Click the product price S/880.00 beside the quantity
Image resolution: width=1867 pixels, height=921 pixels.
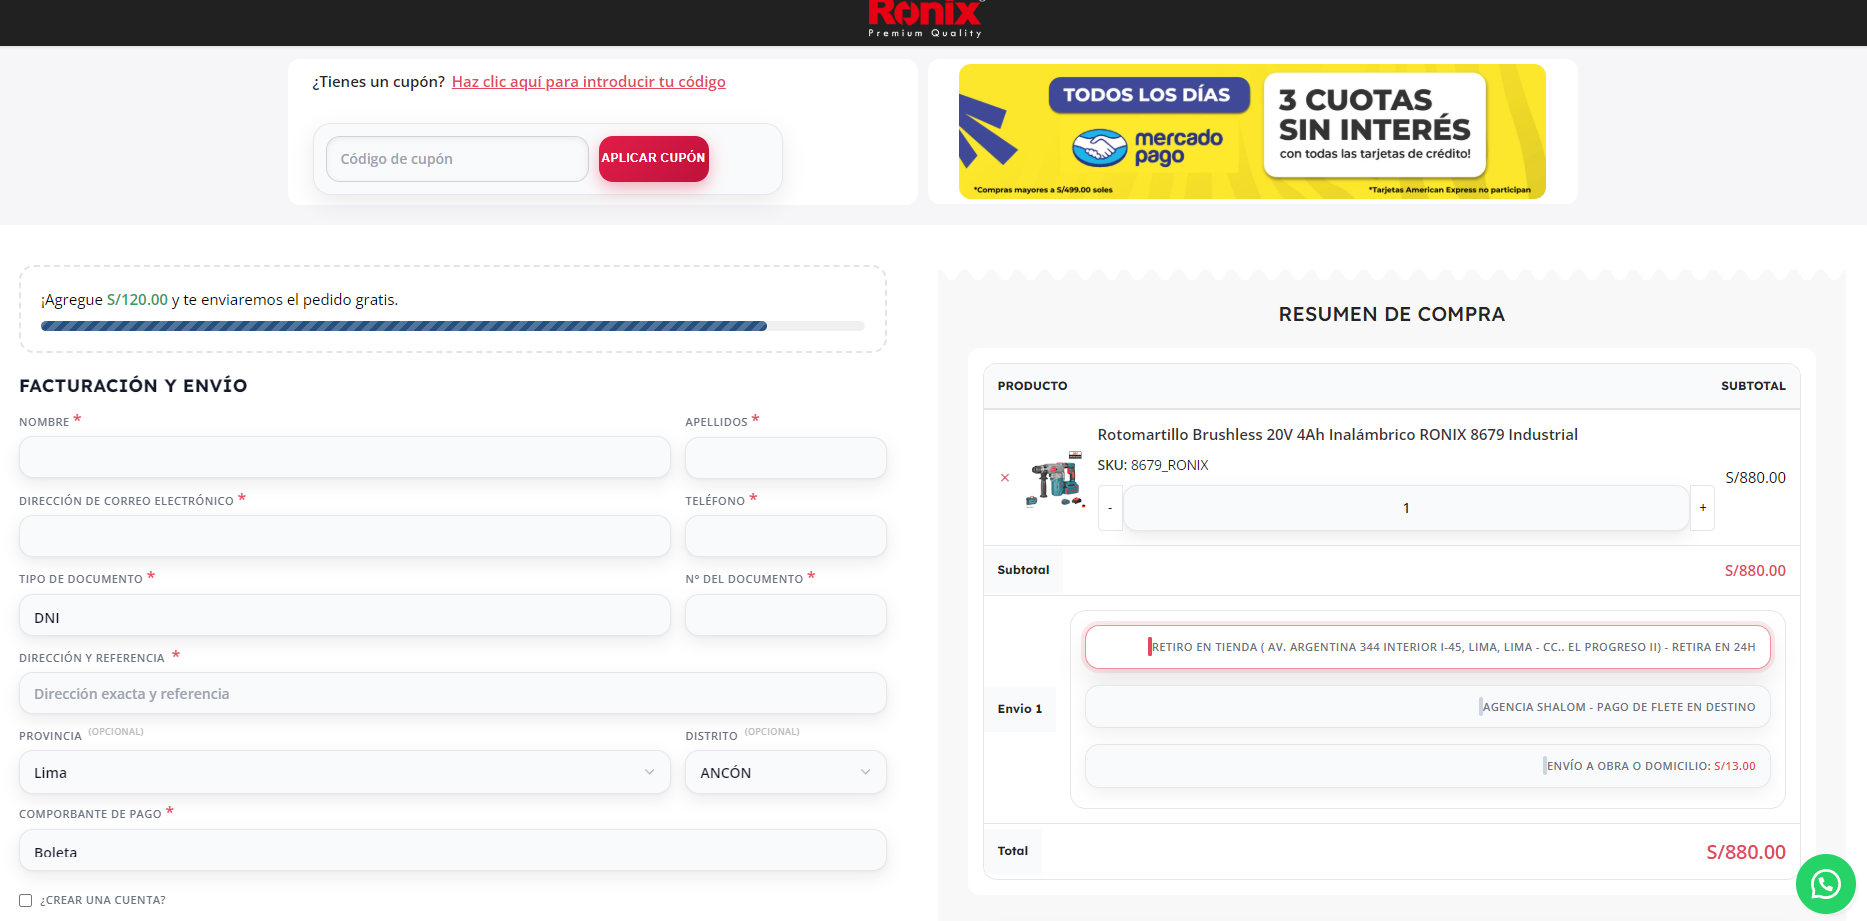[x=1755, y=478]
